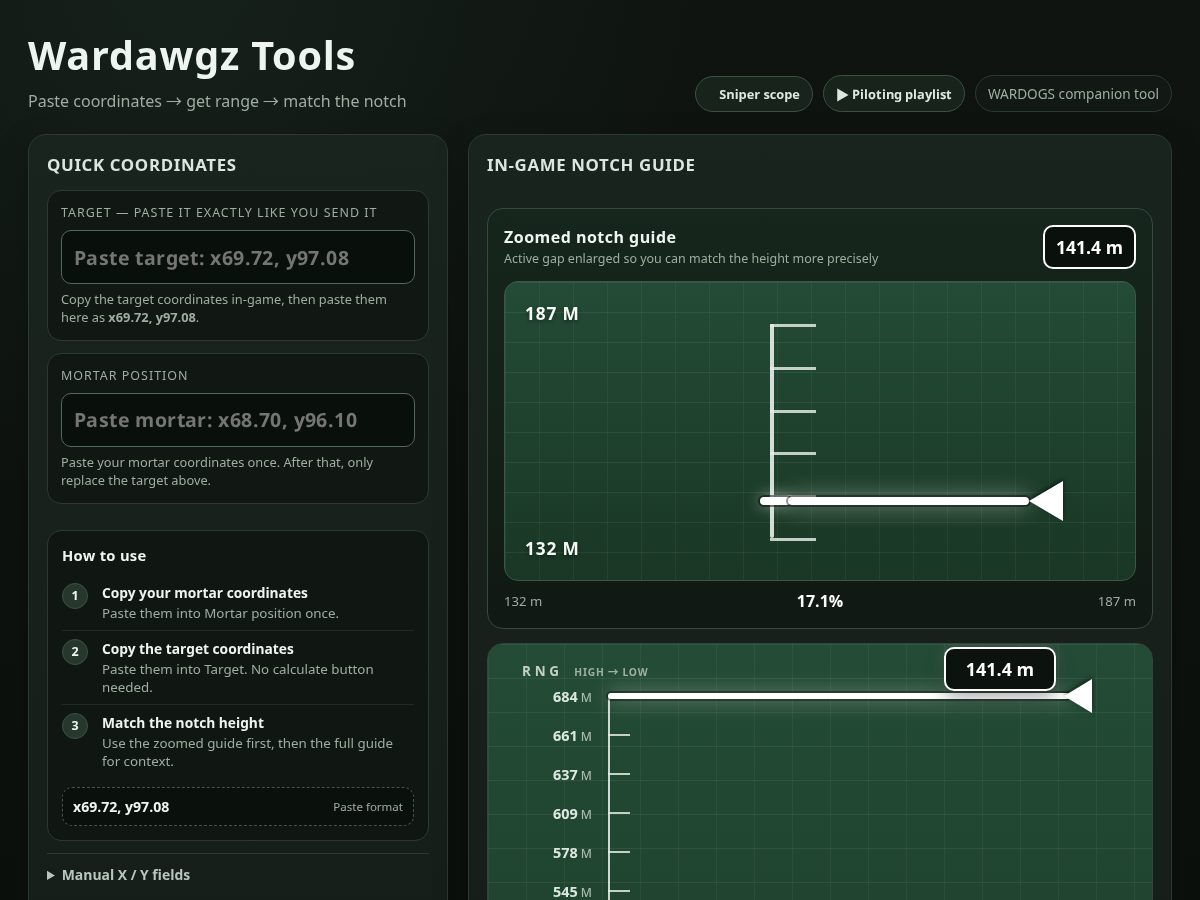Focus the Paste mortar input field

(x=238, y=420)
